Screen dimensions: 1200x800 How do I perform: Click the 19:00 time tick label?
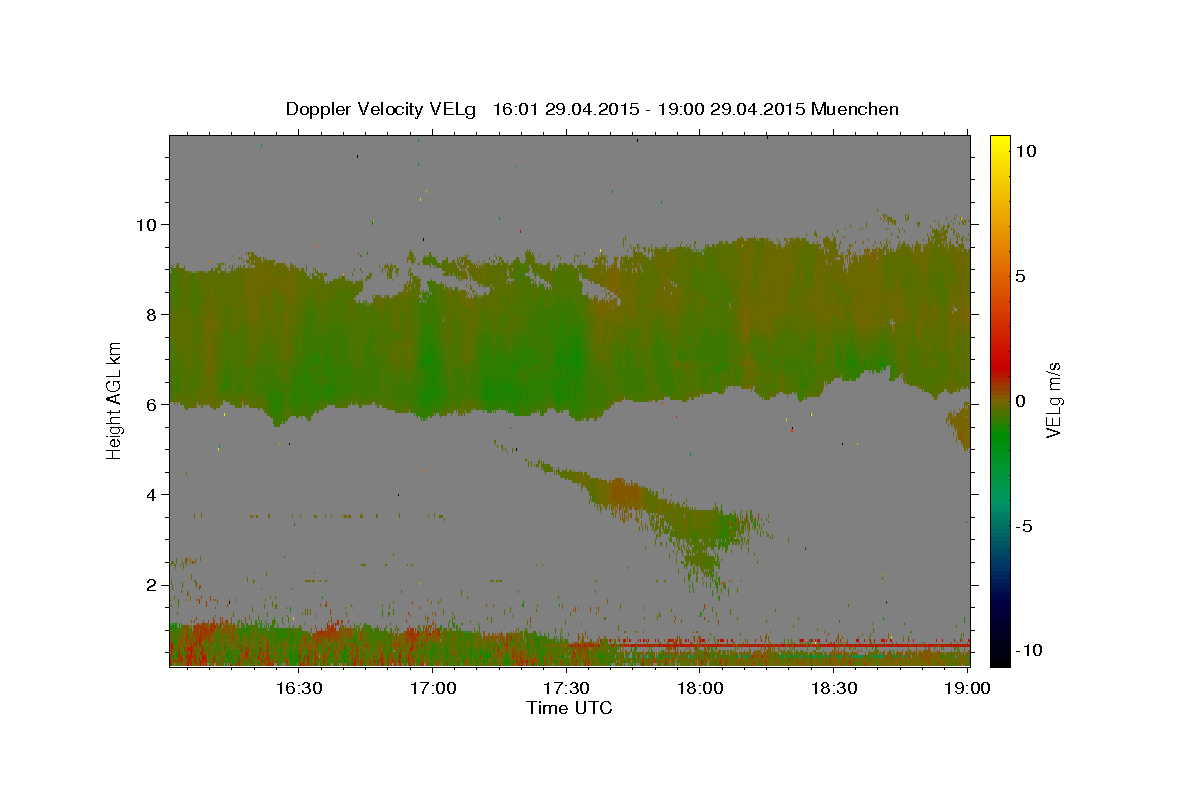pyautogui.click(x=966, y=688)
